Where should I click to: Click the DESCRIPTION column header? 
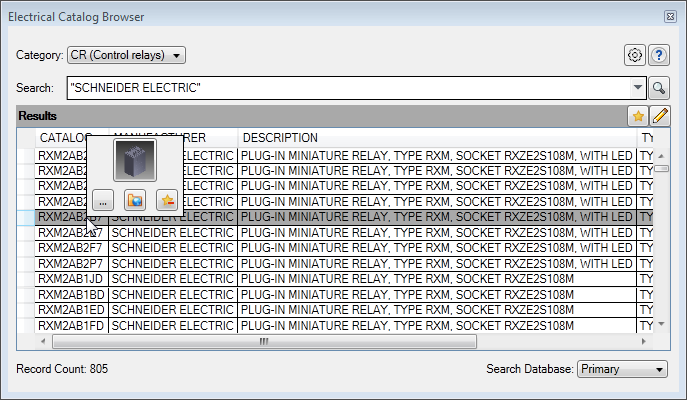pos(437,138)
